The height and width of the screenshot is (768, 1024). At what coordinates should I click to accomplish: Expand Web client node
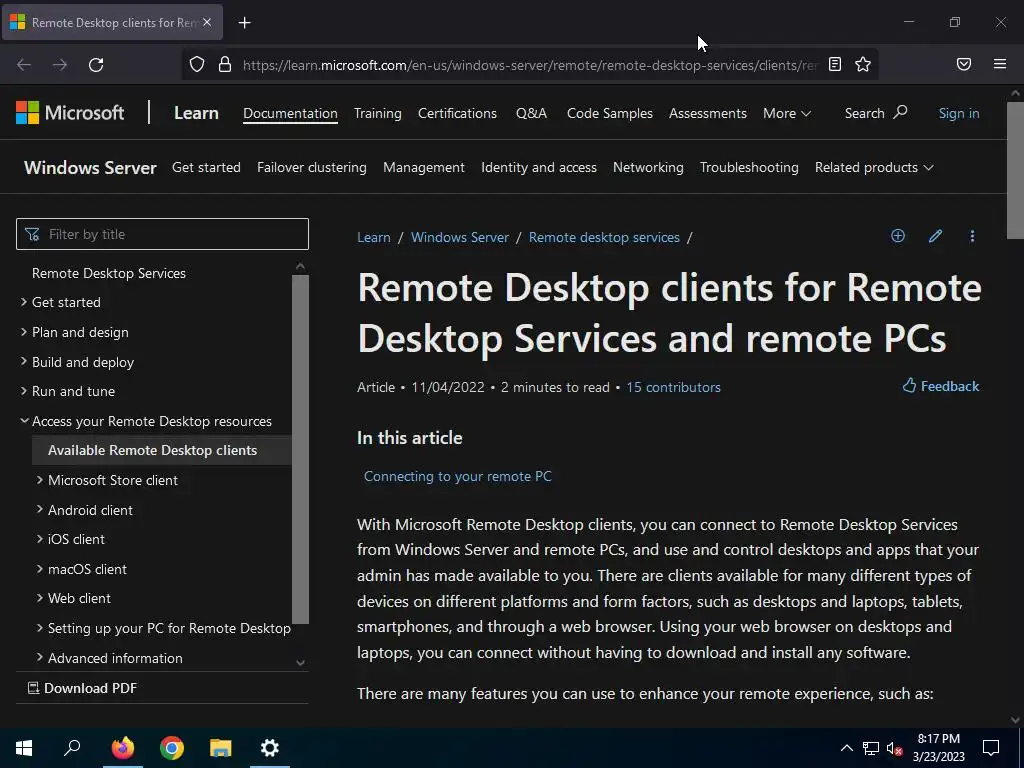(39, 598)
